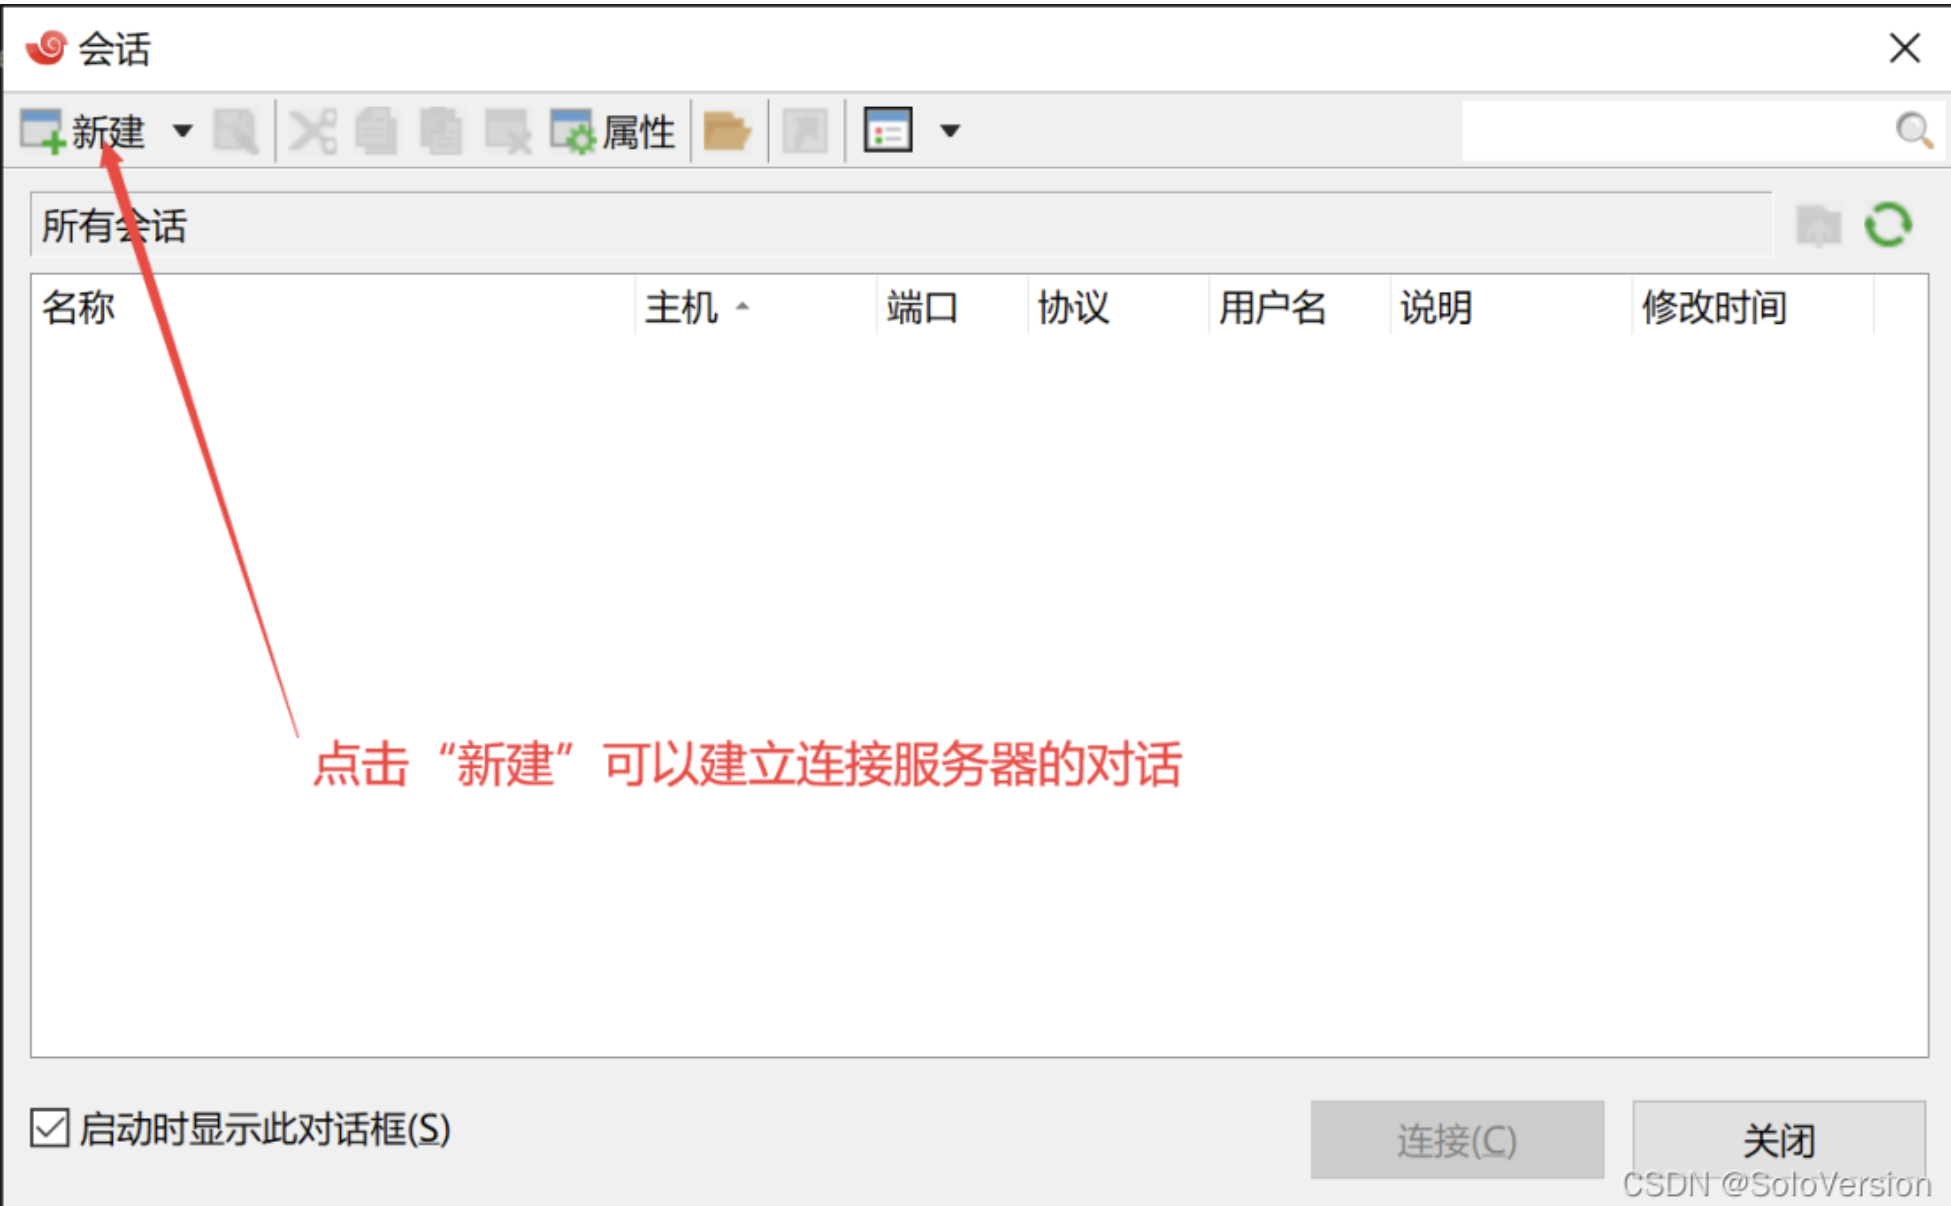Click the paste icon in toolbar

point(441,131)
